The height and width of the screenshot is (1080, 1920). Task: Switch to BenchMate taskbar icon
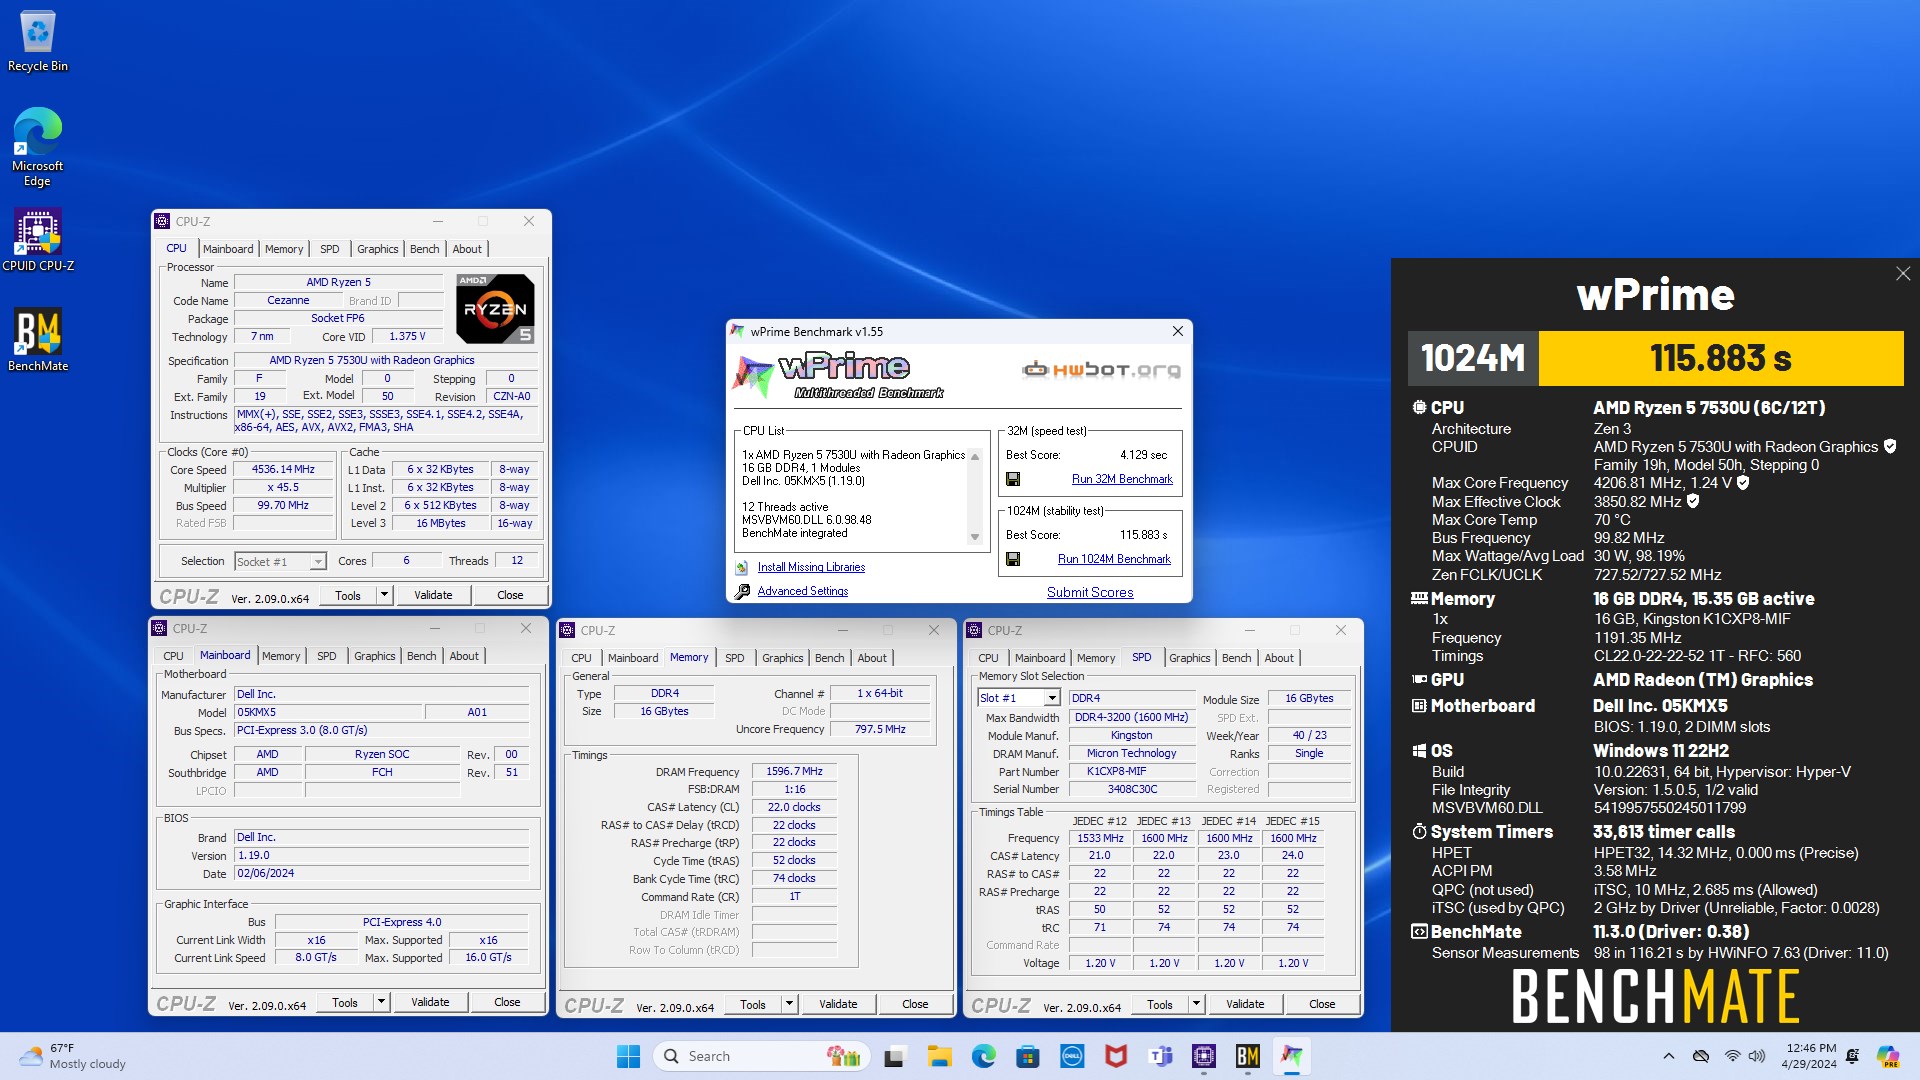[x=1248, y=1056]
